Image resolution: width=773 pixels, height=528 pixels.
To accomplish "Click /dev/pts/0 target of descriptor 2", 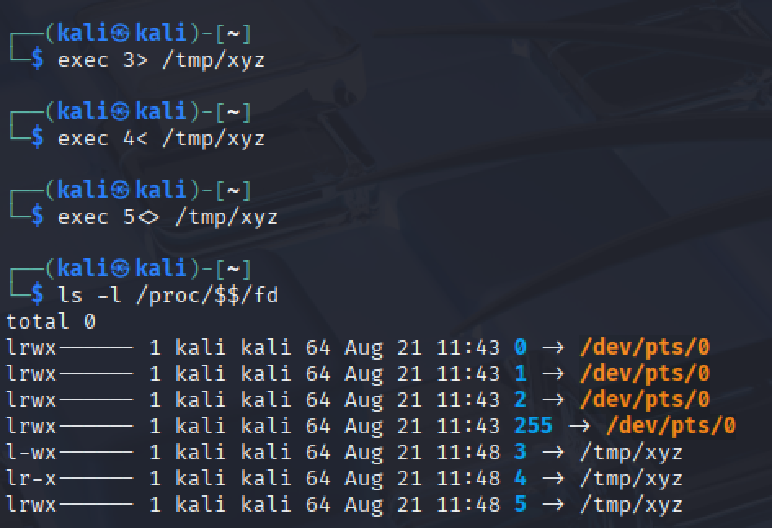I will pyautogui.click(x=645, y=400).
